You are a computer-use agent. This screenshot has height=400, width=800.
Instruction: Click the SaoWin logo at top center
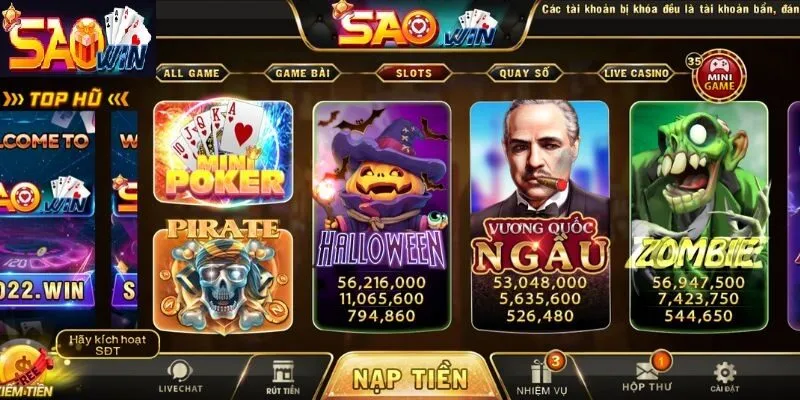pyautogui.click(x=414, y=26)
